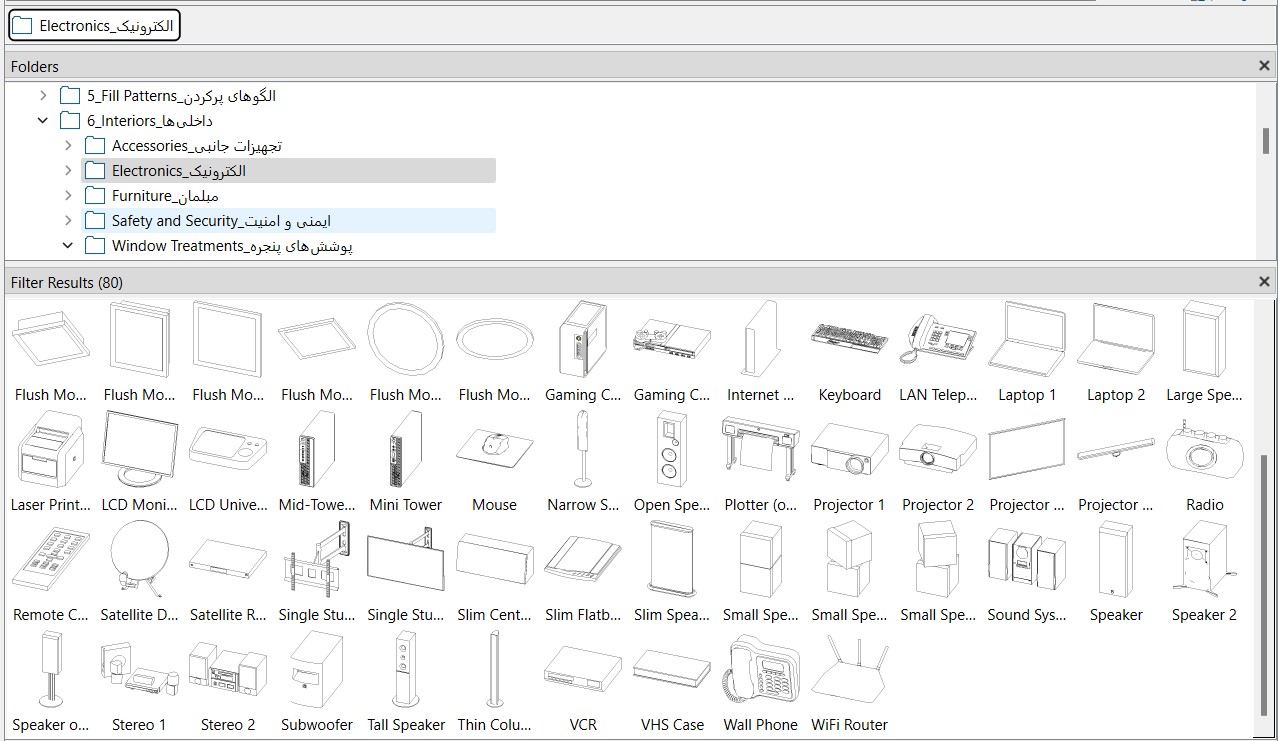This screenshot has height=741, width=1278.
Task: Expand the 5_Fill Patterns folder
Action: coord(43,96)
